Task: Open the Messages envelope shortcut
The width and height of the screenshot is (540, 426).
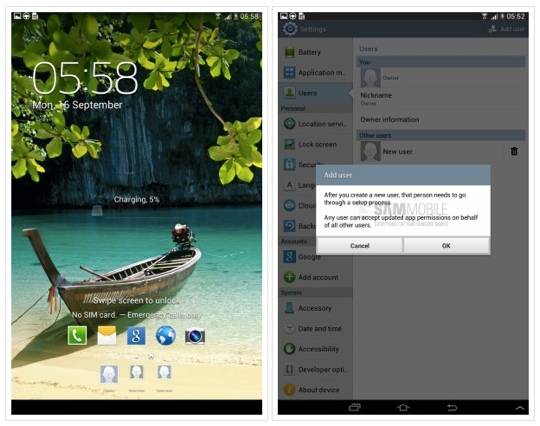Action: [107, 335]
